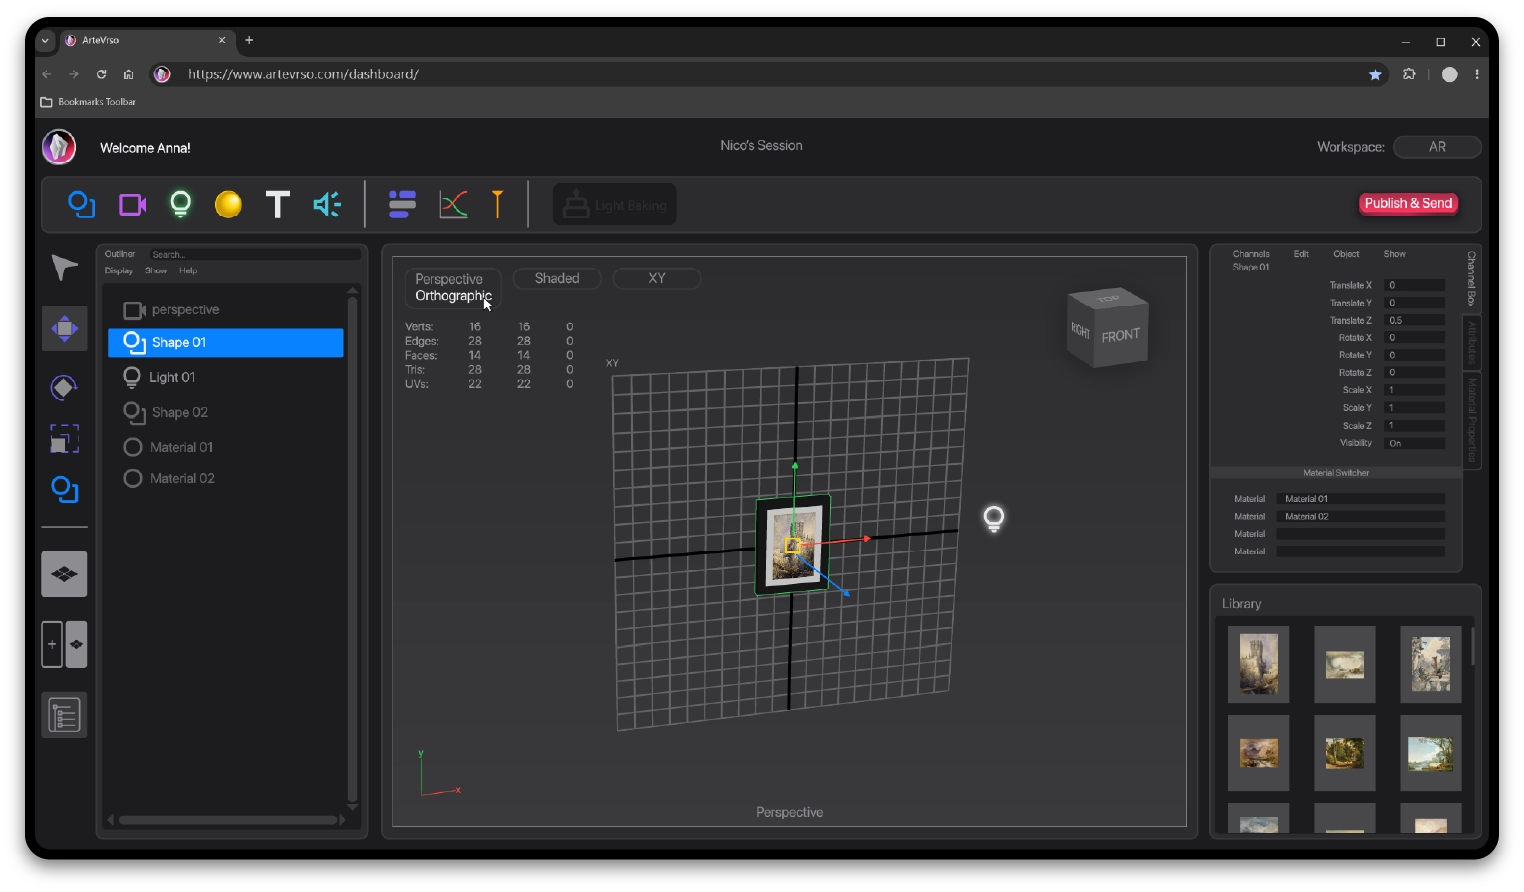Click the audio speaker icon in toolbar

pos(327,204)
